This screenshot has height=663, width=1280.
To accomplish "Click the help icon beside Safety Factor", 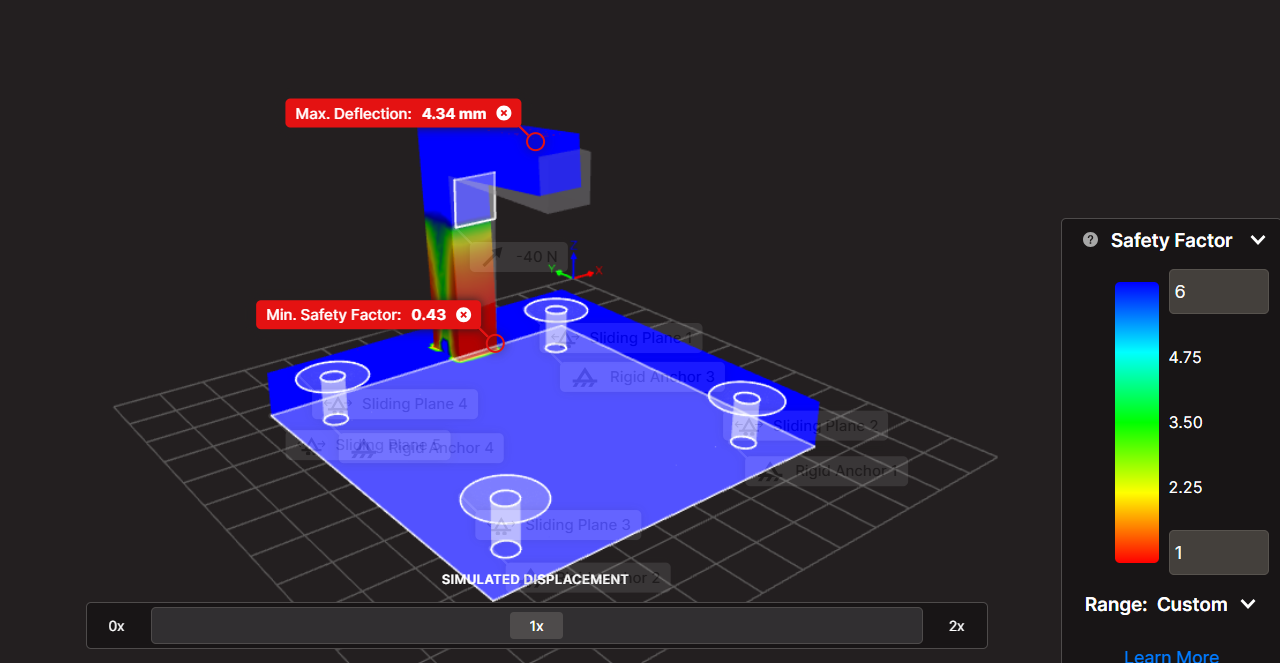I will tap(1090, 240).
